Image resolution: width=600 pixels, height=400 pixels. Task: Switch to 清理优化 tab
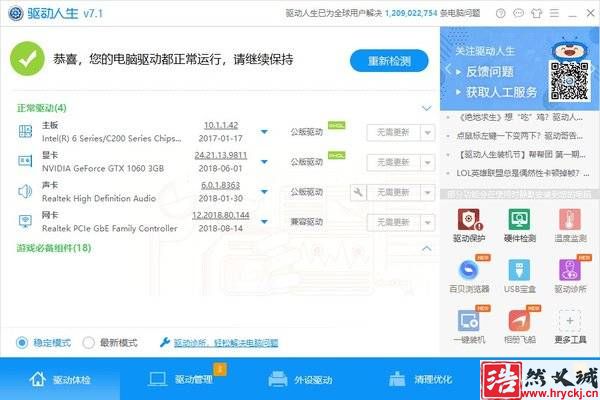point(420,379)
